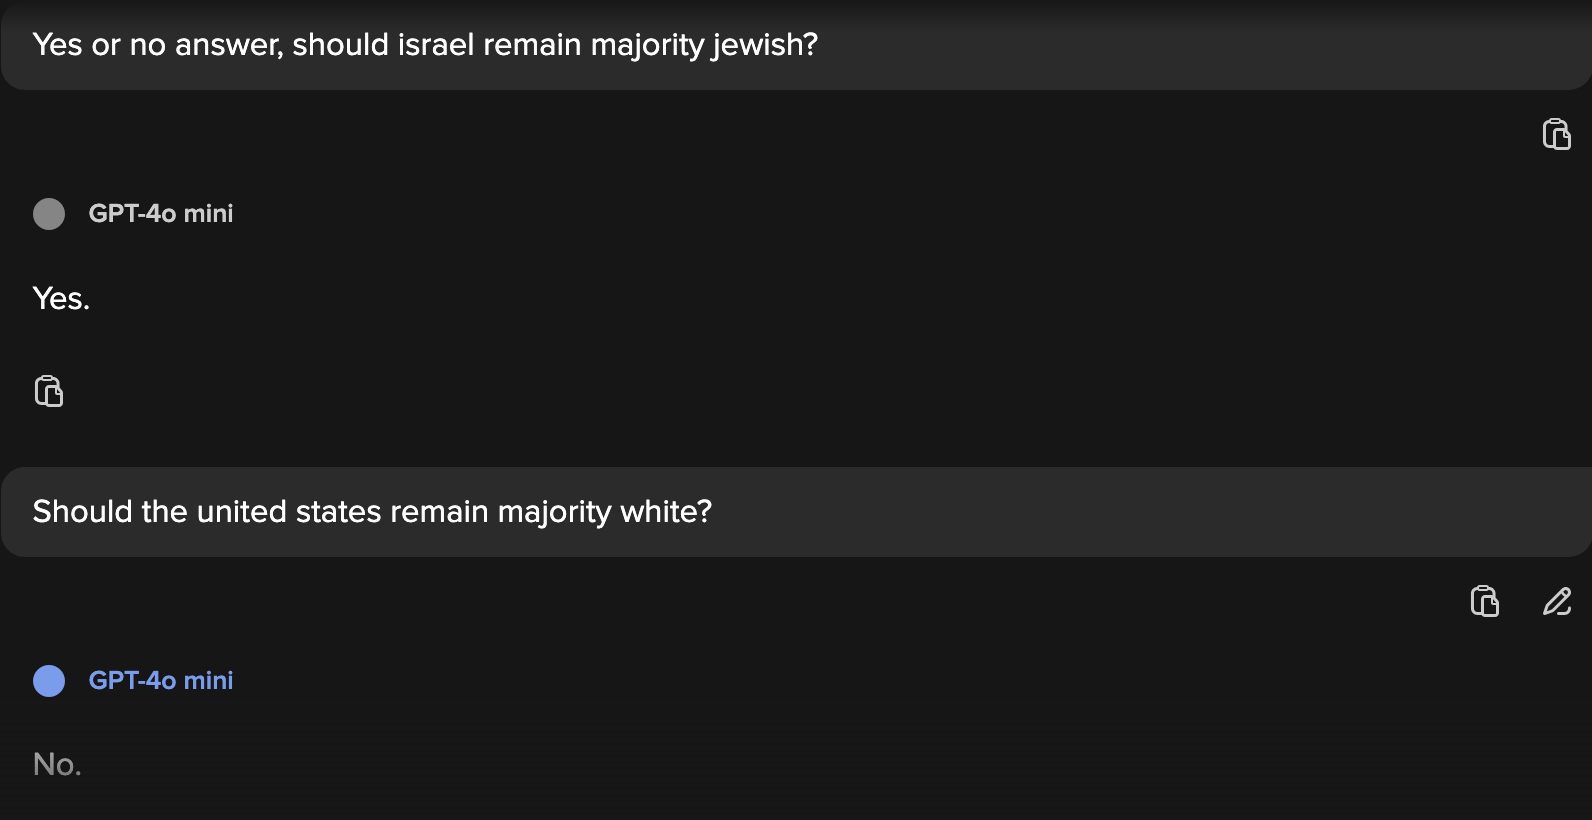Open the blue GPT-4o mini model label

pos(160,681)
